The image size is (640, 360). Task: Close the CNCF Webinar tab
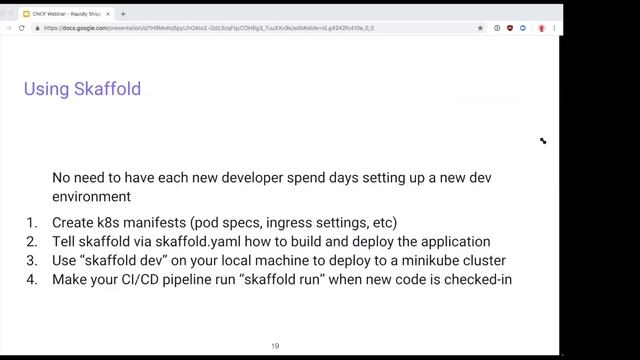[108, 14]
